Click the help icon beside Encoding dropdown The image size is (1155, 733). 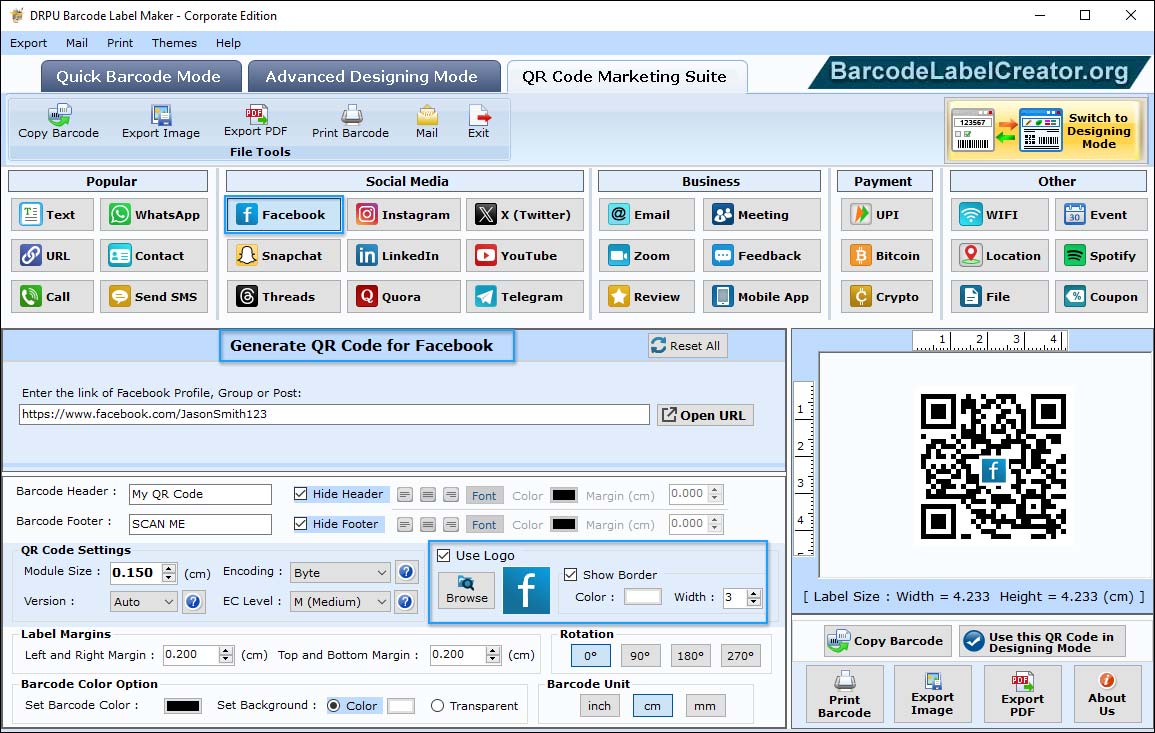tap(406, 572)
